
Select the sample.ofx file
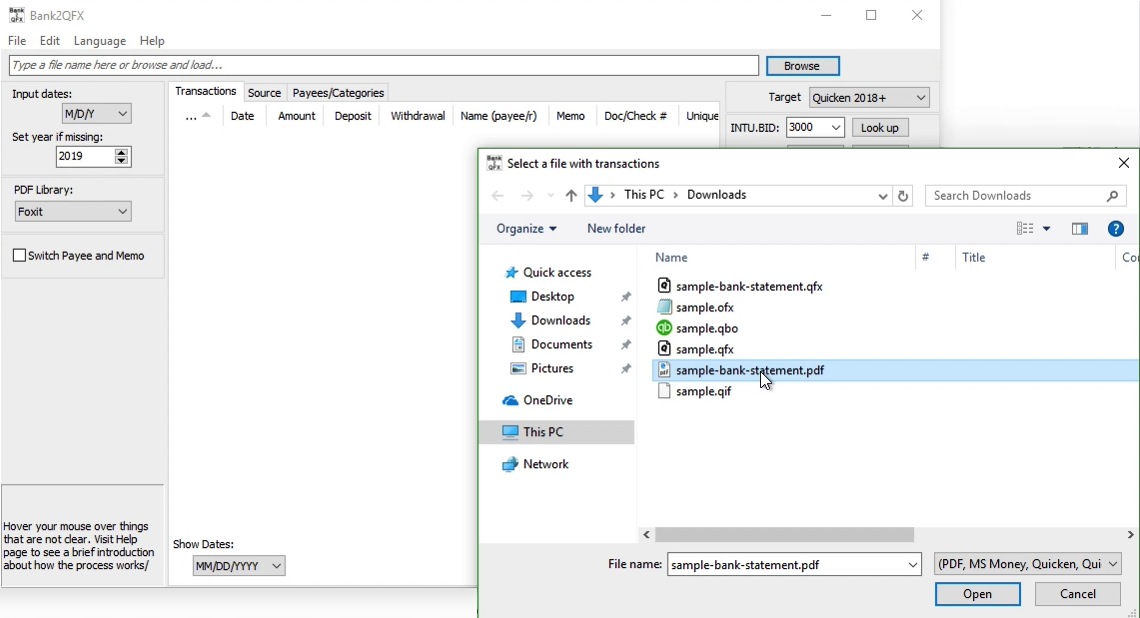pyautogui.click(x=696, y=308)
